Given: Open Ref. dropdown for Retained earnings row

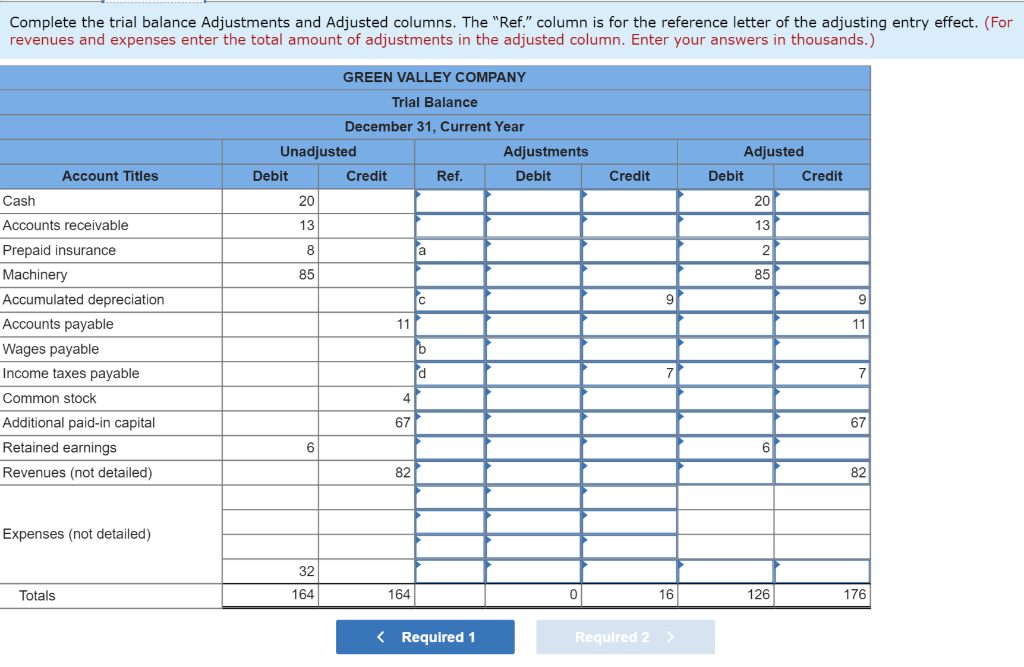Looking at the screenshot, I should 450,447.
